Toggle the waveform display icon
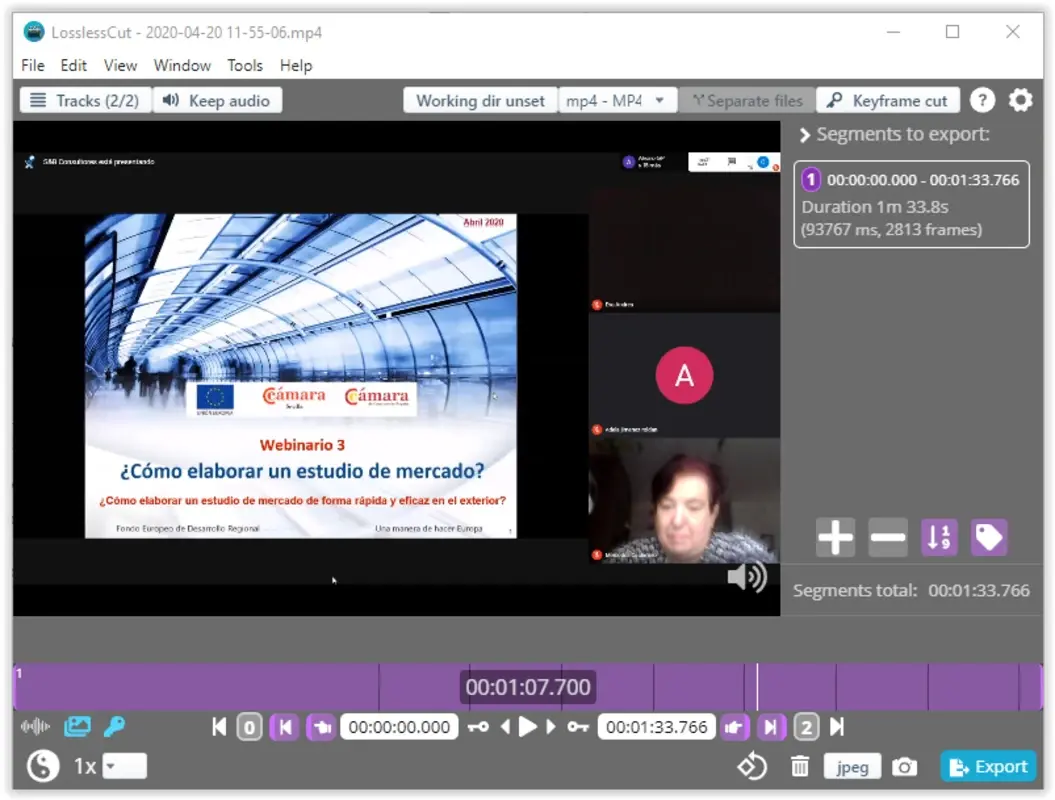Image resolution: width=1055 pixels, height=800 pixels. tap(35, 727)
